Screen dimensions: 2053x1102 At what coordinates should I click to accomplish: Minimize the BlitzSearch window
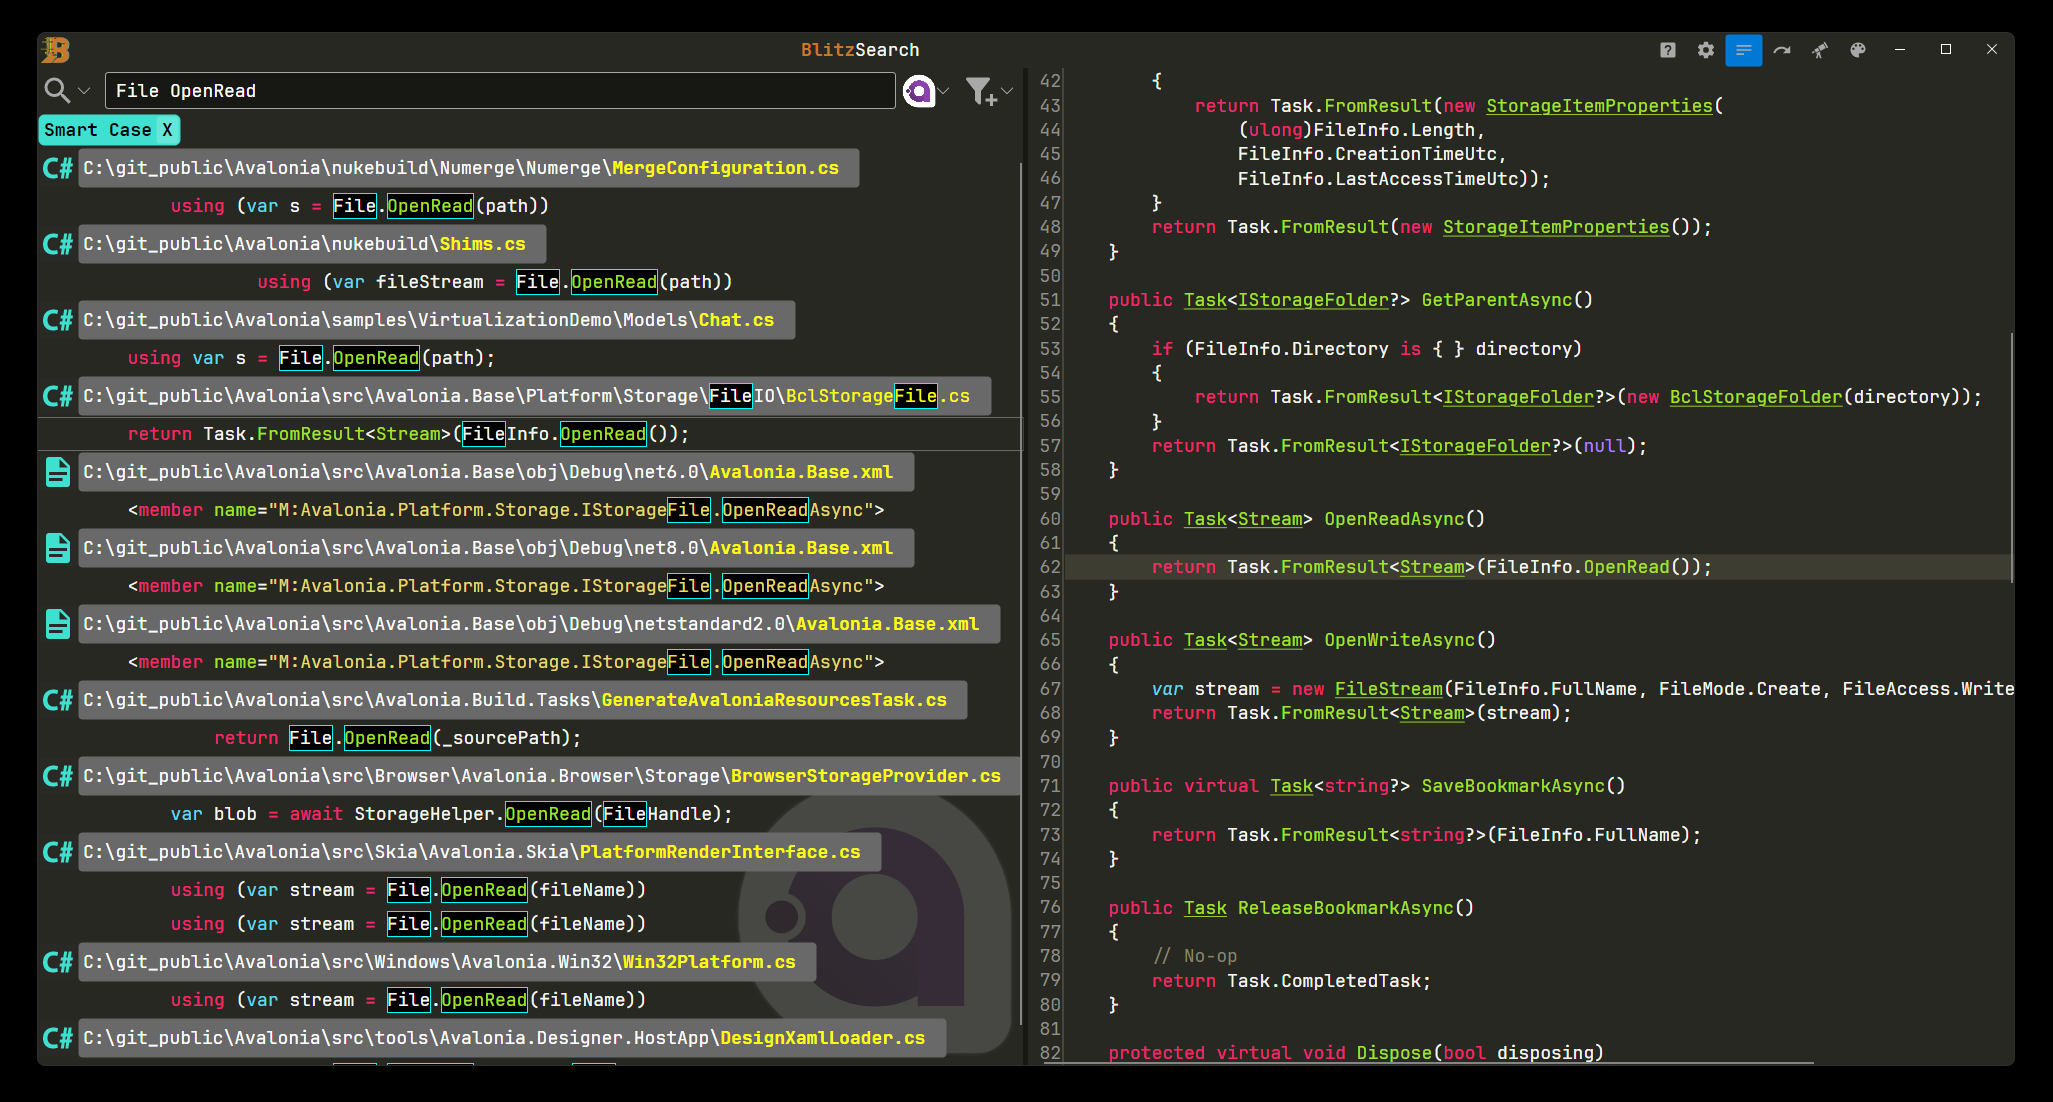coord(1900,49)
